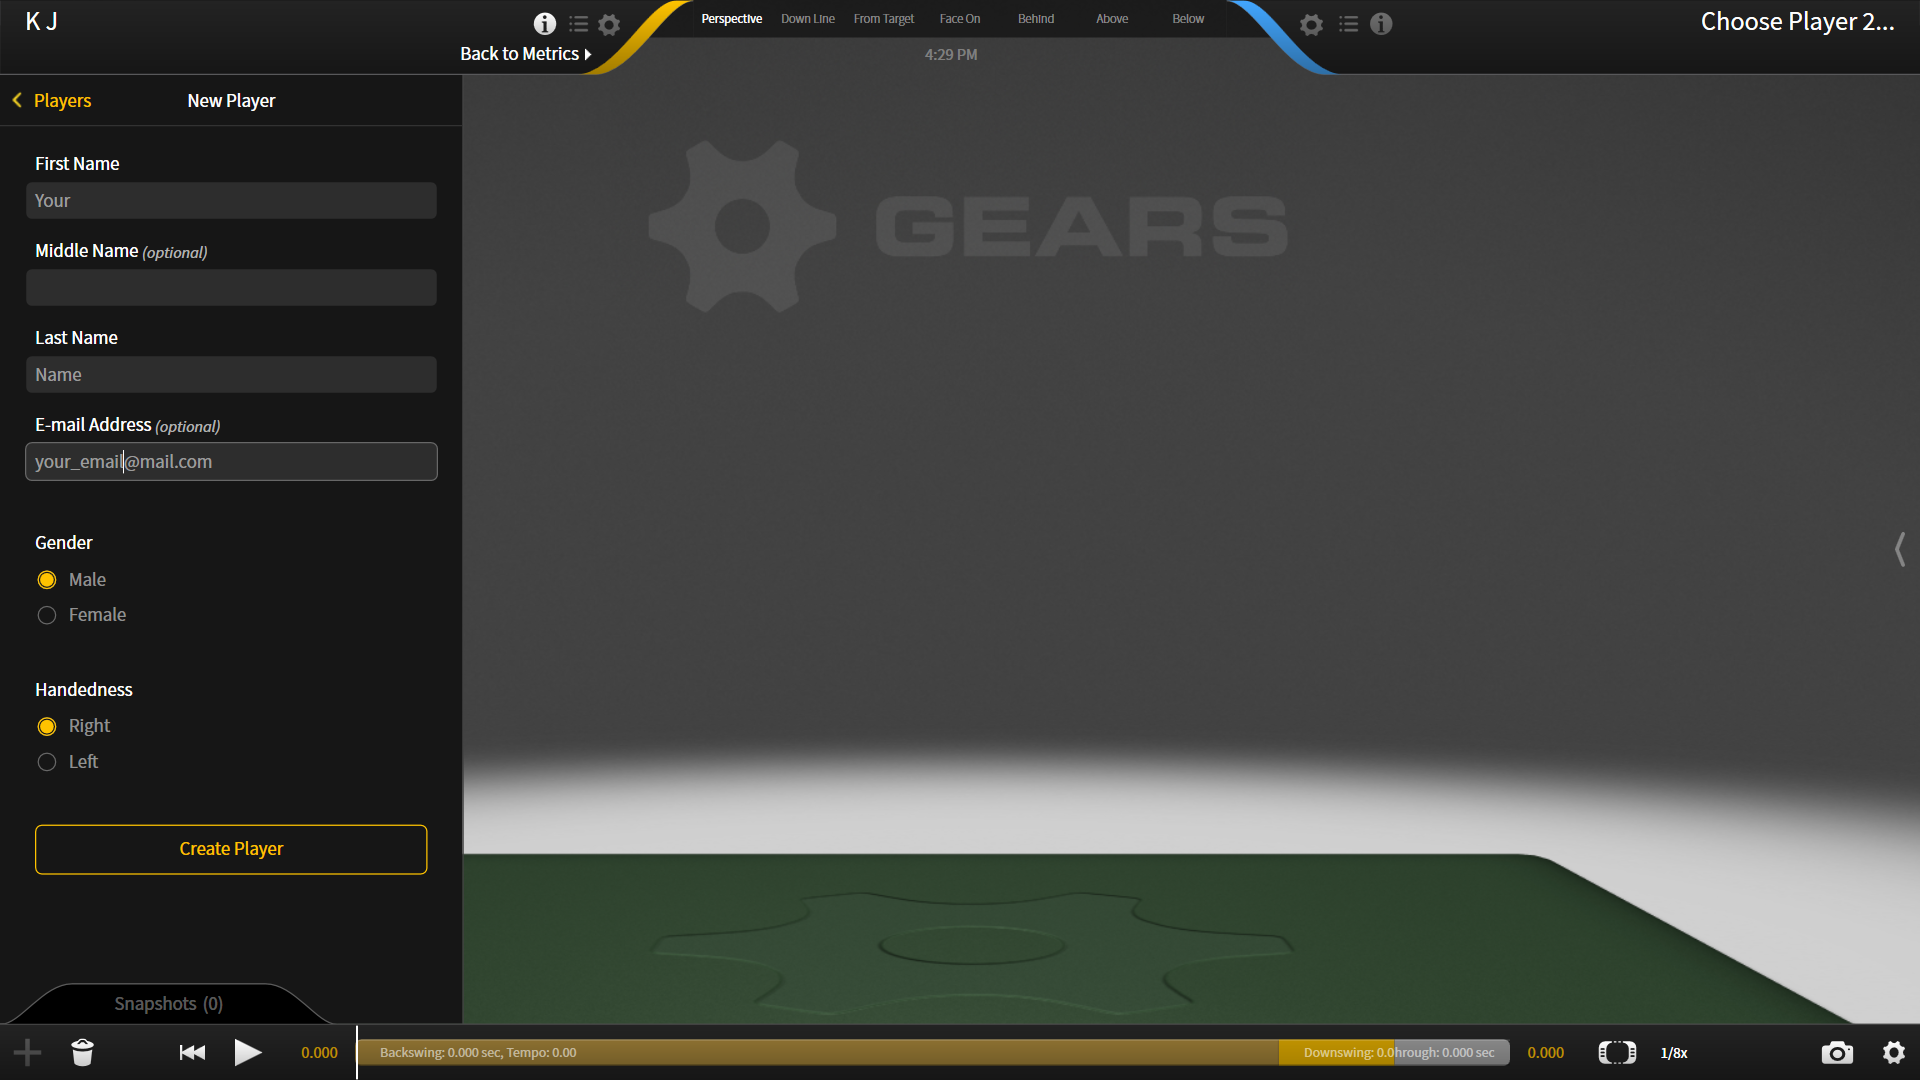The image size is (1920, 1080).
Task: Open left player settings gear
Action: (x=609, y=24)
